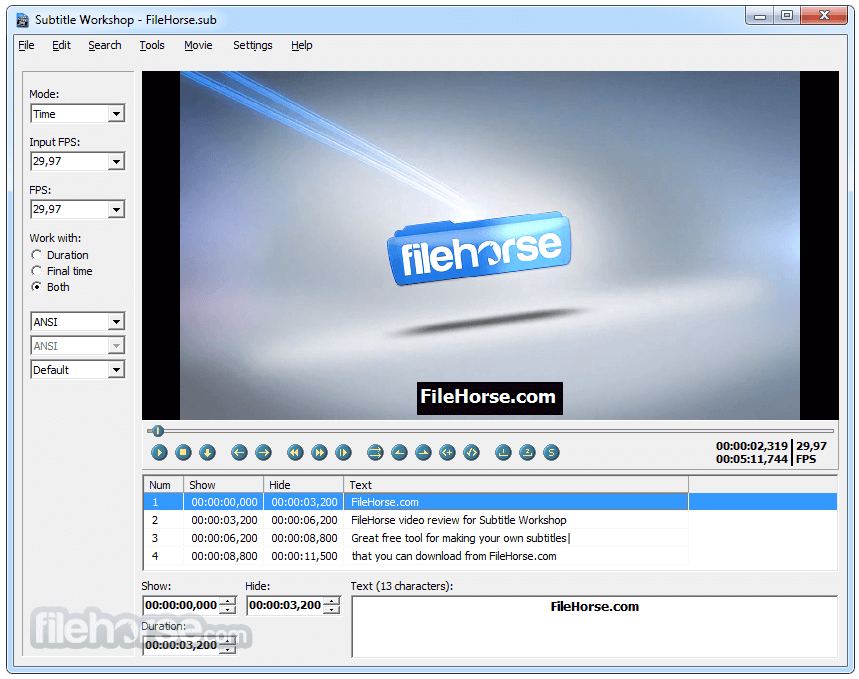The width and height of the screenshot is (859, 679).
Task: Expand the Mode dropdown showing Time
Action: [116, 114]
